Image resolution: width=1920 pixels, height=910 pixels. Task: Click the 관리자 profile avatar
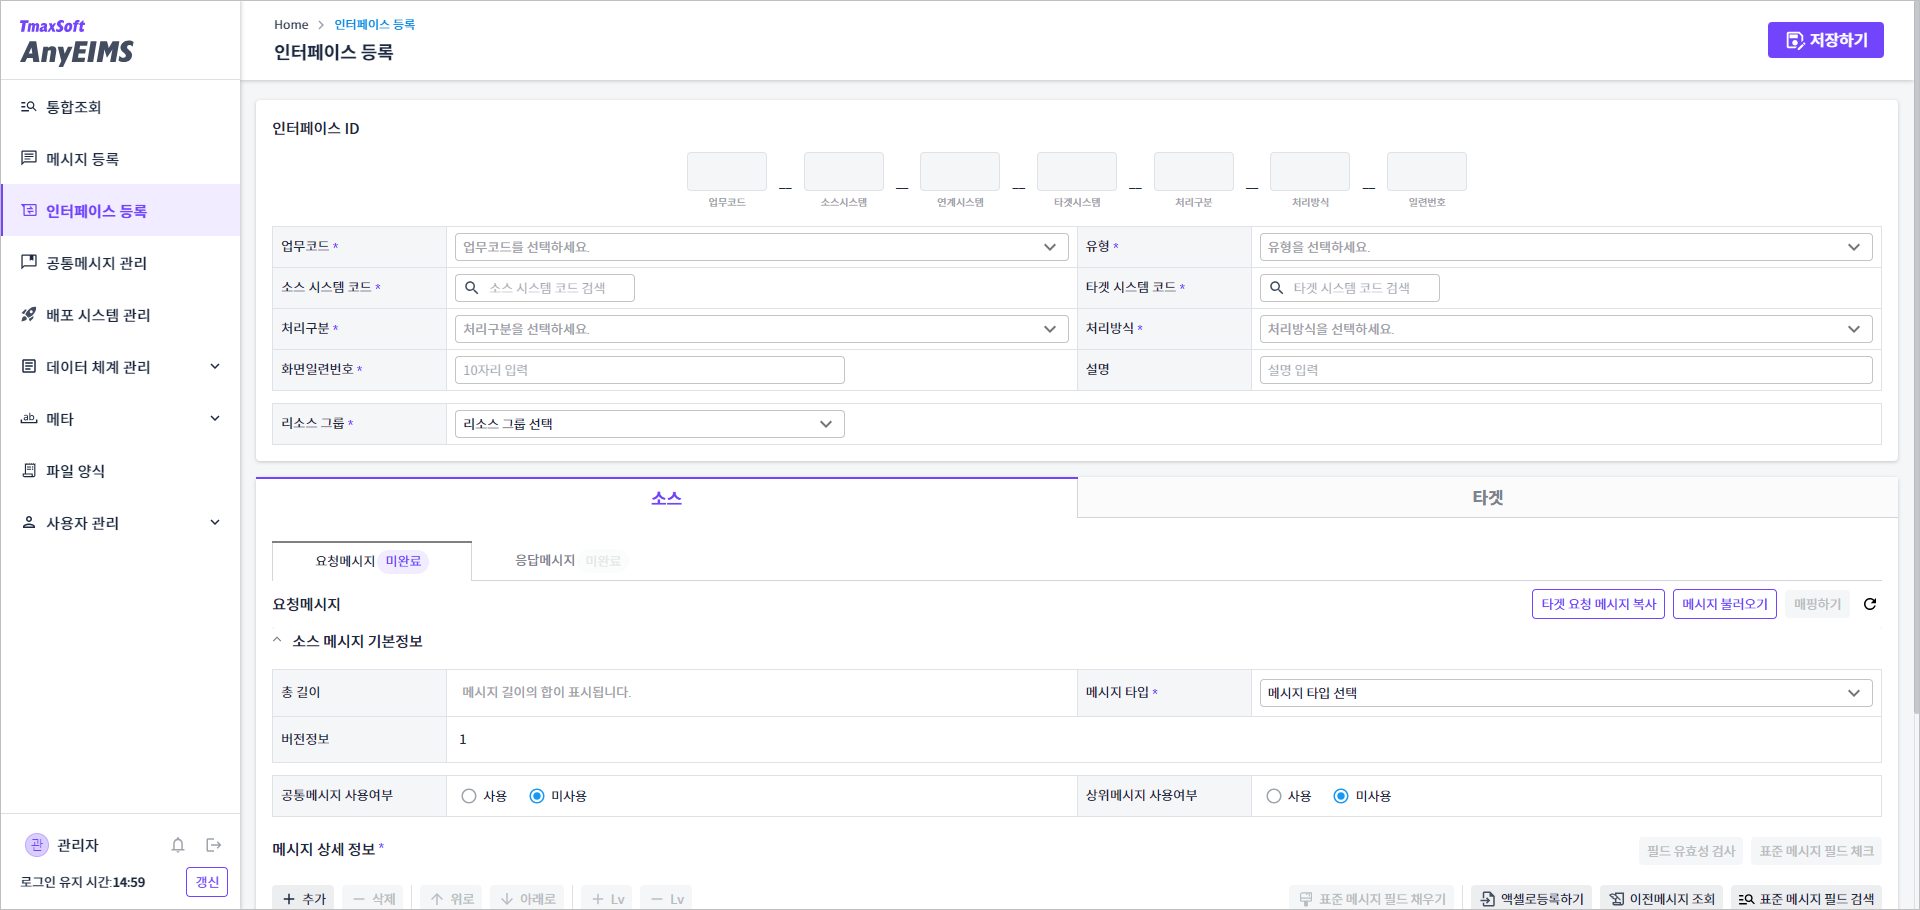37,845
